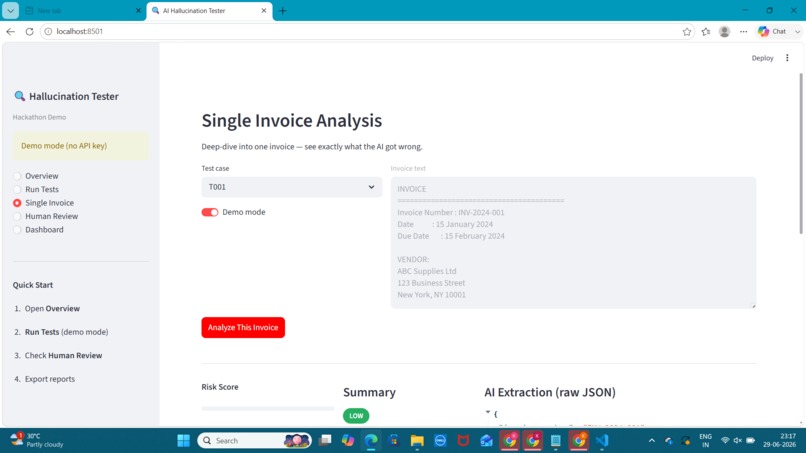Close the AI Hallucination Tester tab
Image resolution: width=806 pixels, height=453 pixels.
click(264, 10)
